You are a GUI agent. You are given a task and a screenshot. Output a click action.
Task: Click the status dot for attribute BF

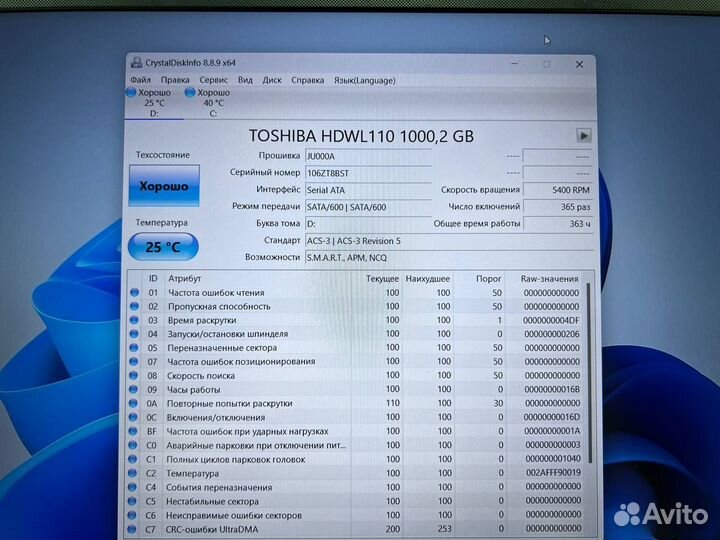pyautogui.click(x=133, y=431)
